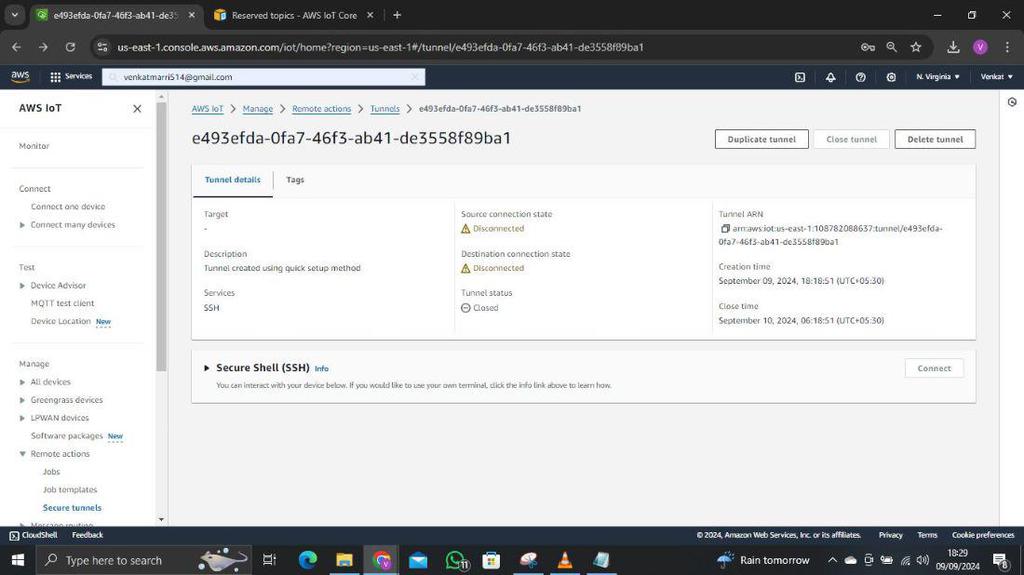The width and height of the screenshot is (1024, 575).
Task: Click the Windows taskbar search box
Action: pos(145,560)
